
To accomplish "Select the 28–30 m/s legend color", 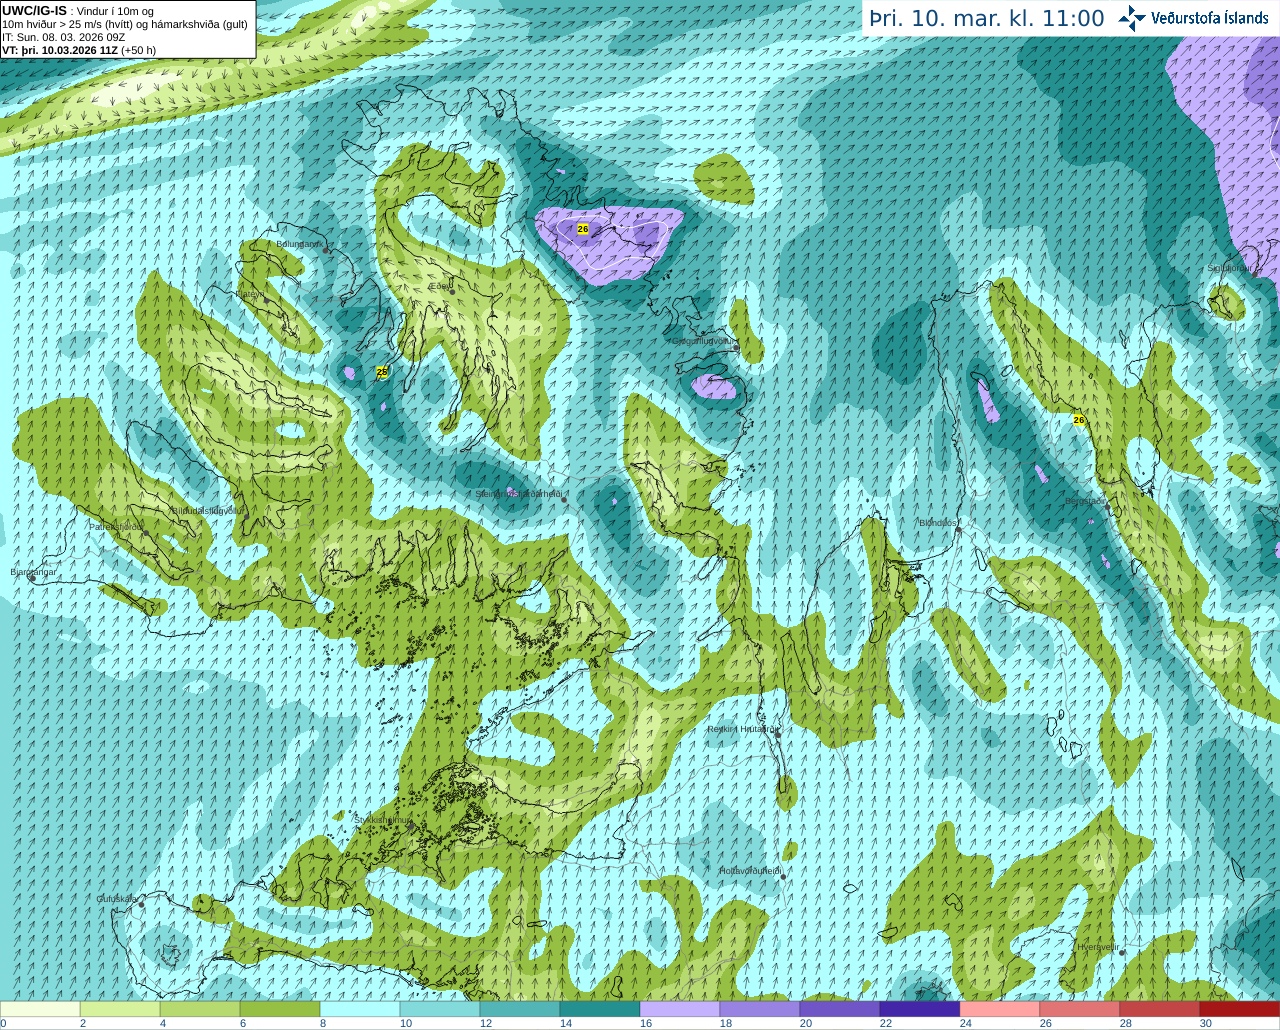I will 1160,1009.
